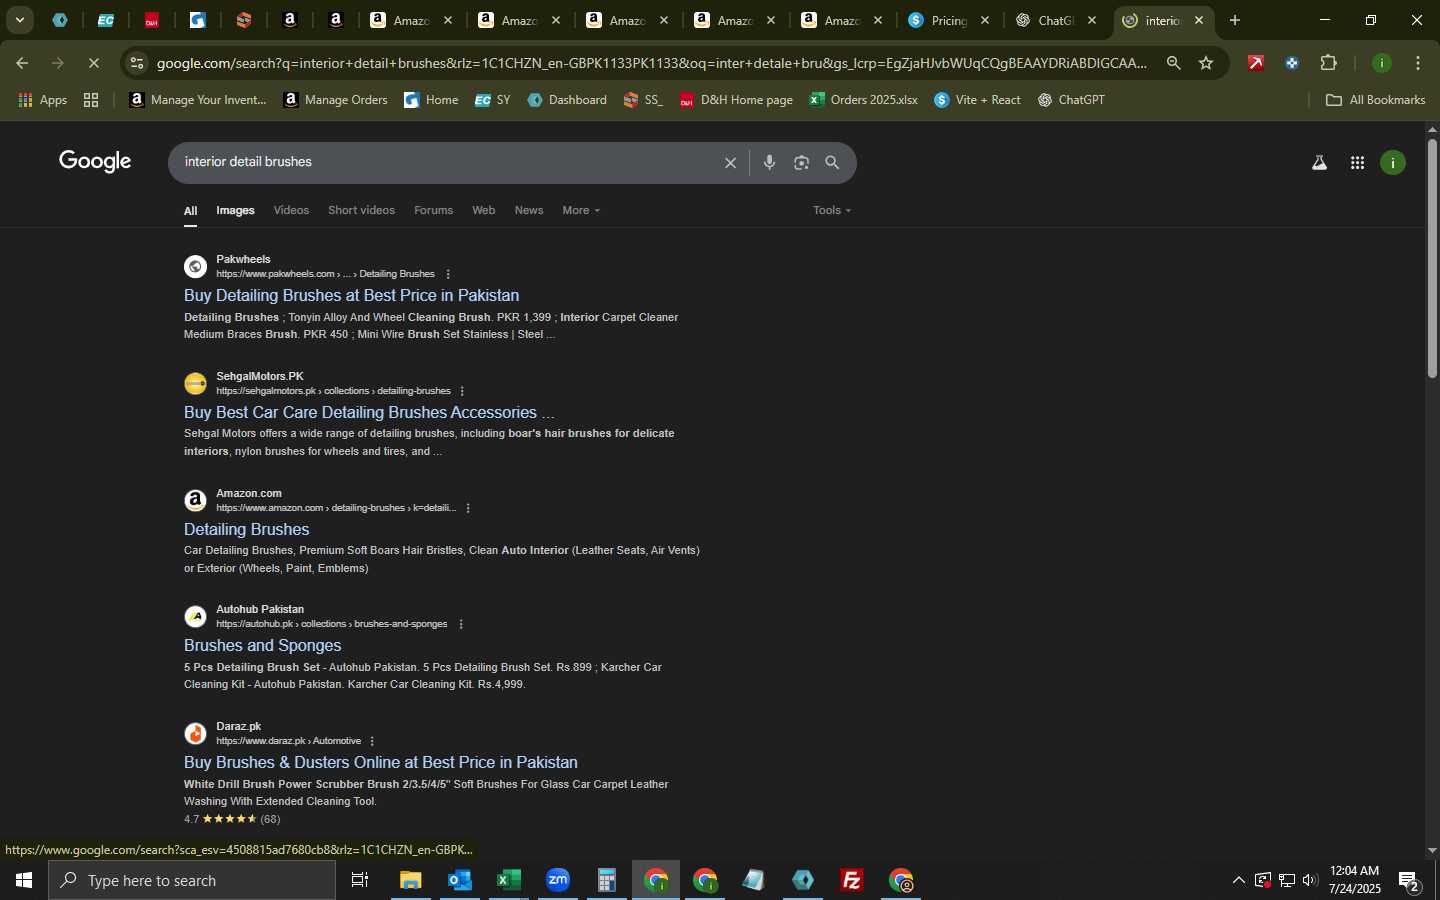Open the tab groups bookmark grid icon
The width and height of the screenshot is (1440, 900).
click(x=91, y=100)
